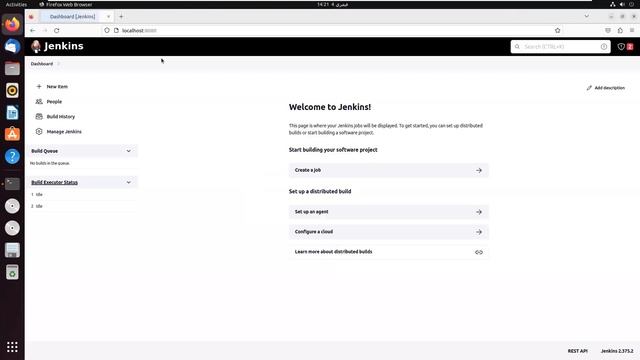
Task: Click arrow icon on Create a job
Action: [x=479, y=170]
